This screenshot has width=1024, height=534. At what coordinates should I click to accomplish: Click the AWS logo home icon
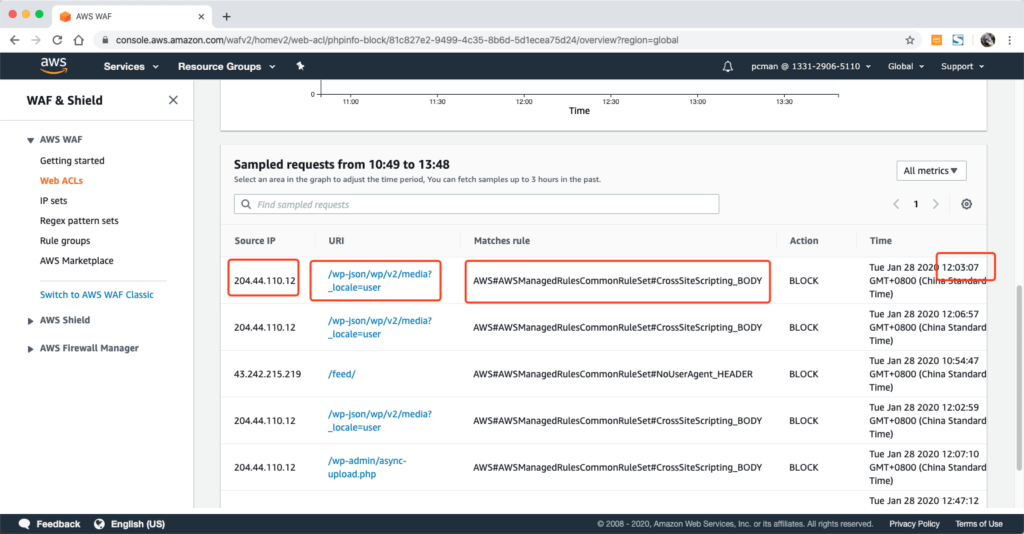(54, 65)
